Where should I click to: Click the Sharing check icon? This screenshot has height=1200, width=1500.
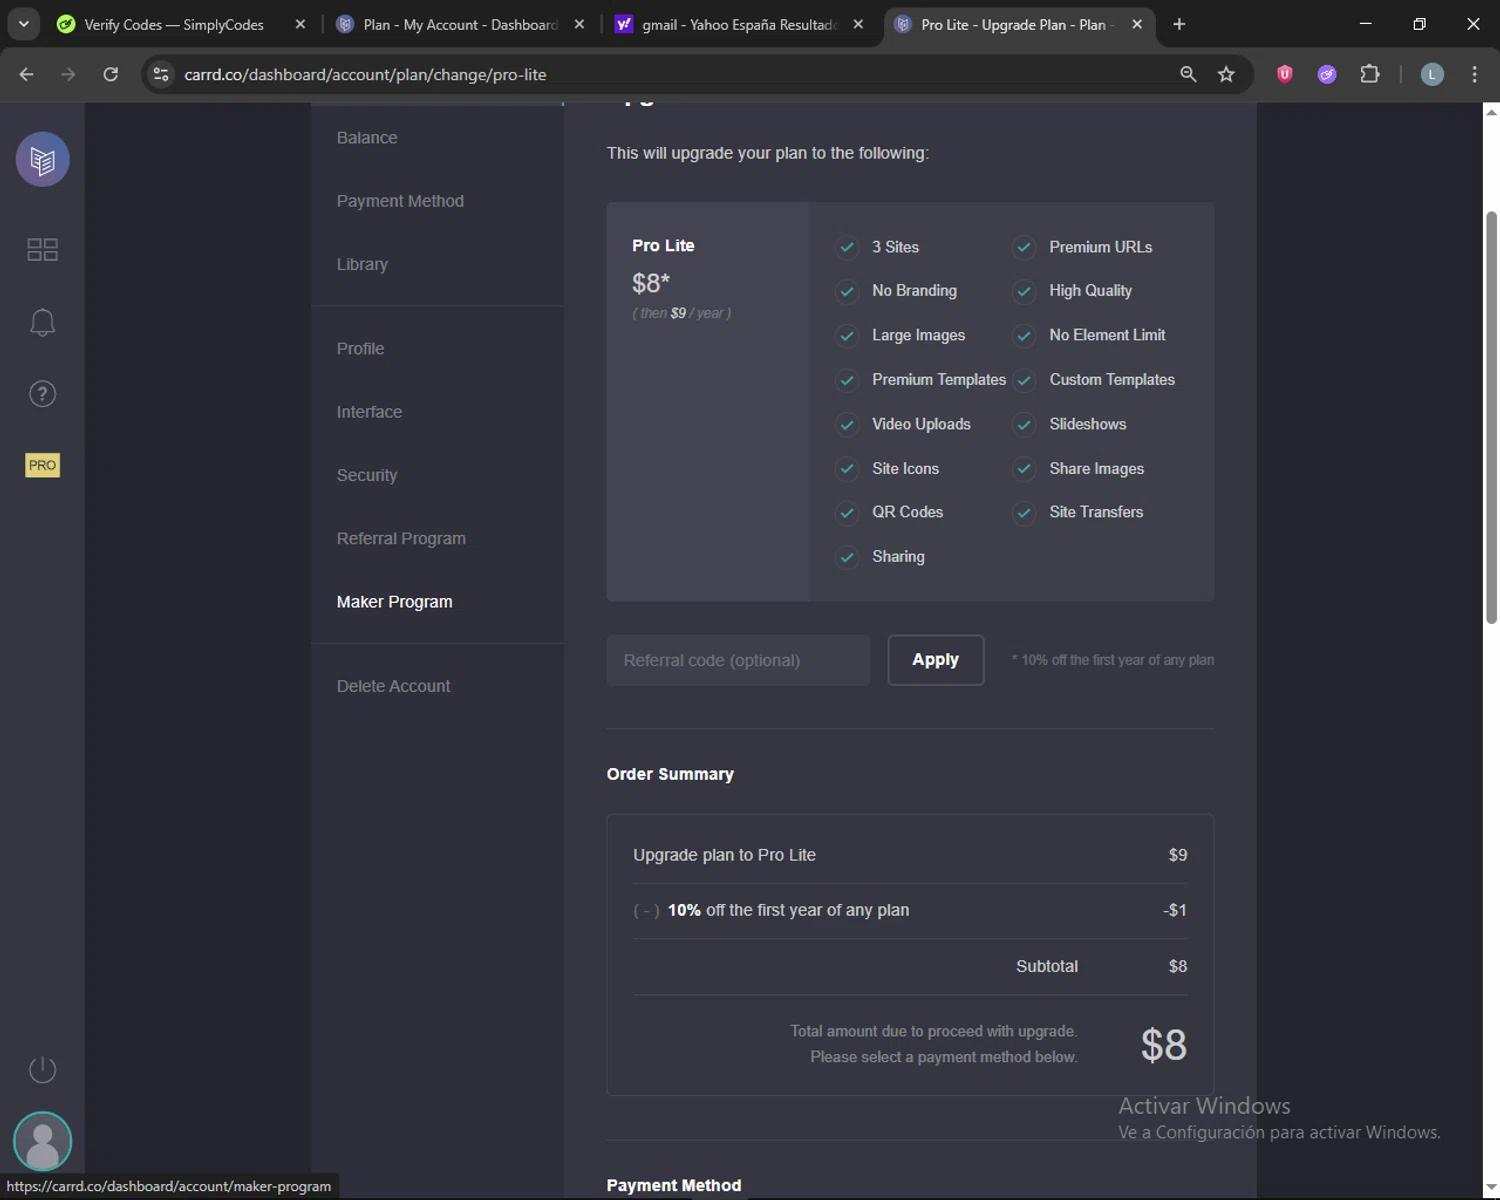847,557
